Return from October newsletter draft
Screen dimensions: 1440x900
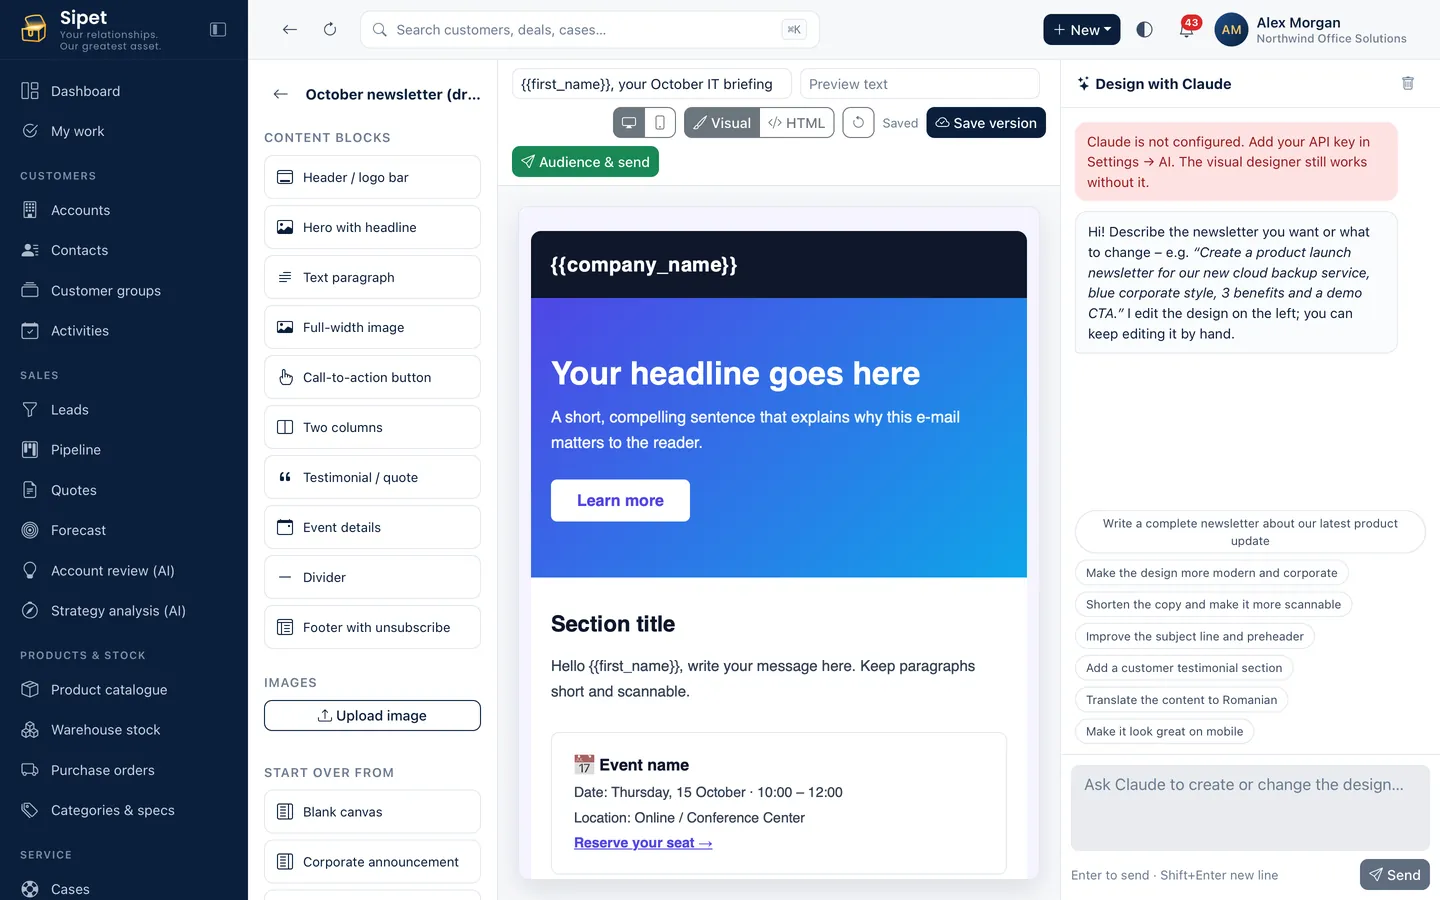point(281,94)
